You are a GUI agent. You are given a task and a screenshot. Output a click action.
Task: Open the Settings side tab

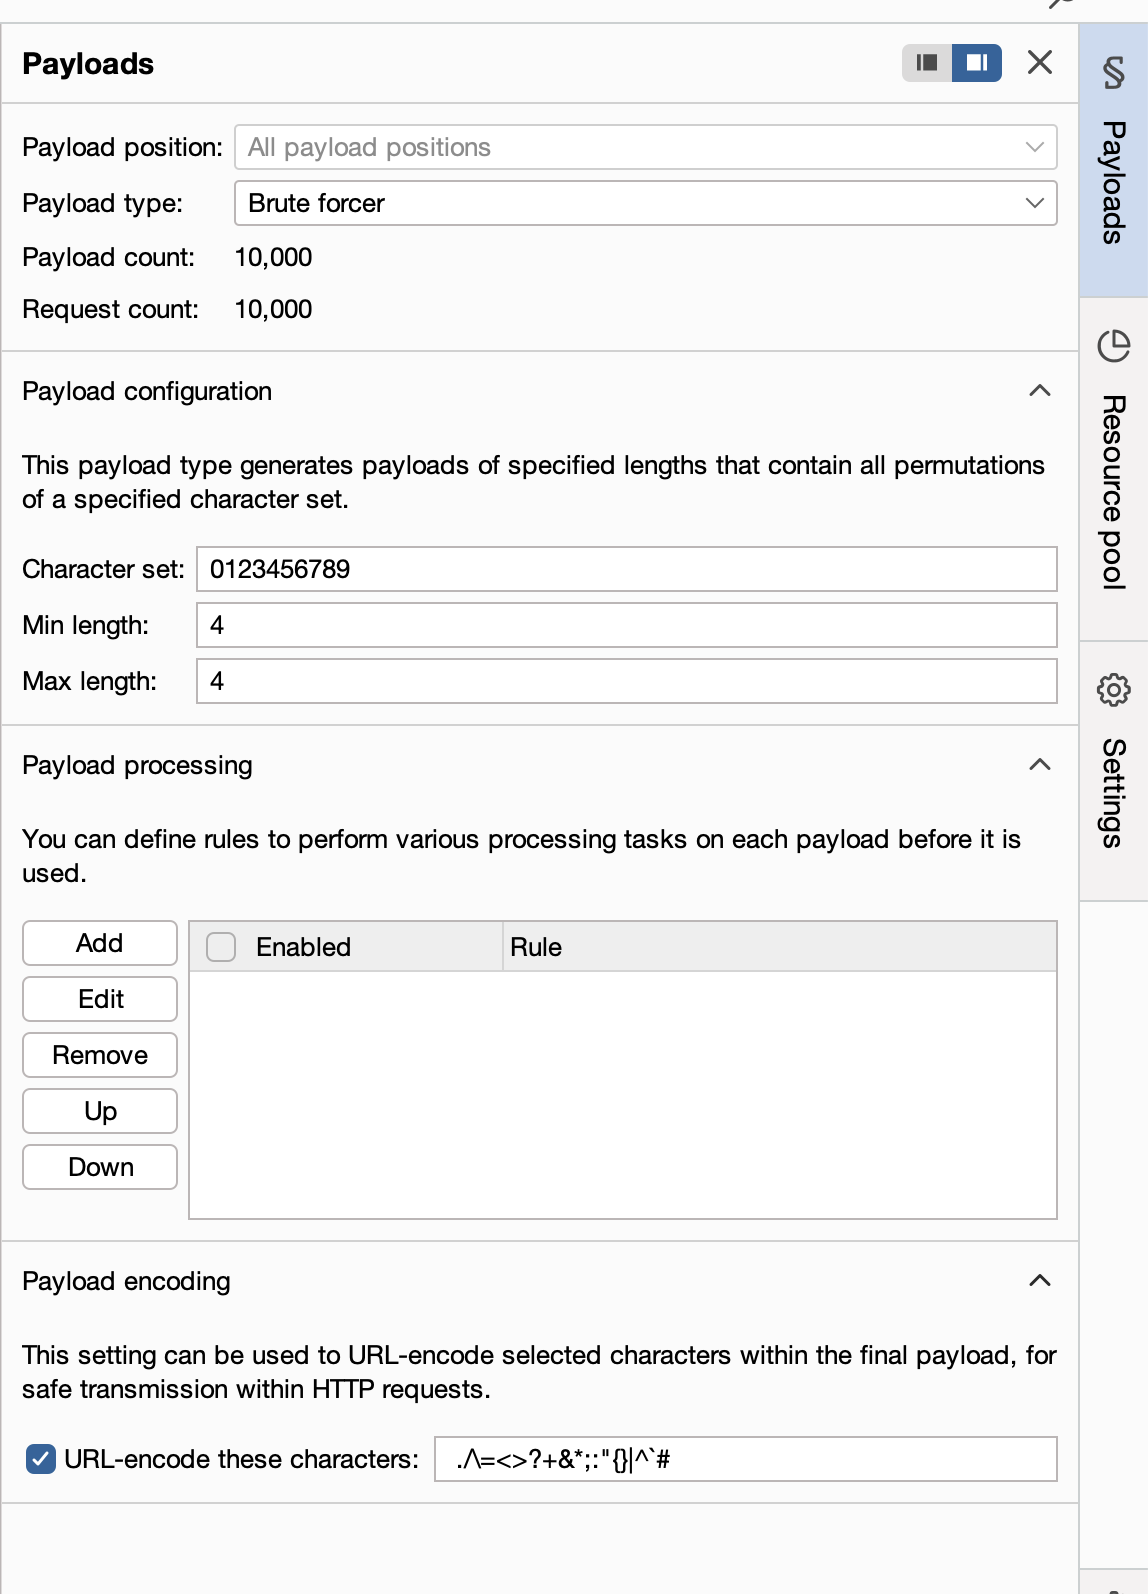(x=1114, y=772)
